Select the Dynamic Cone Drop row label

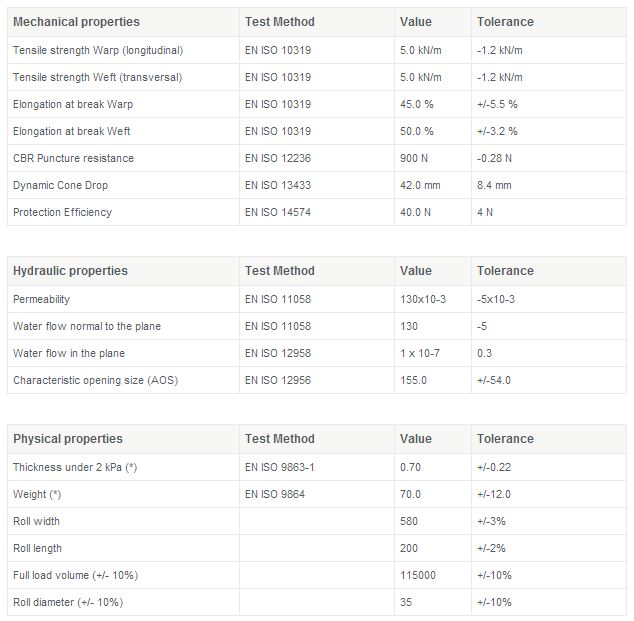[60, 185]
